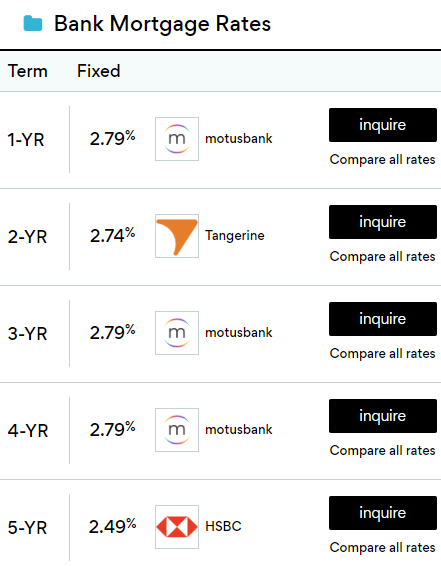Inquire about the 5-YR HSBC rate

pos(383,513)
